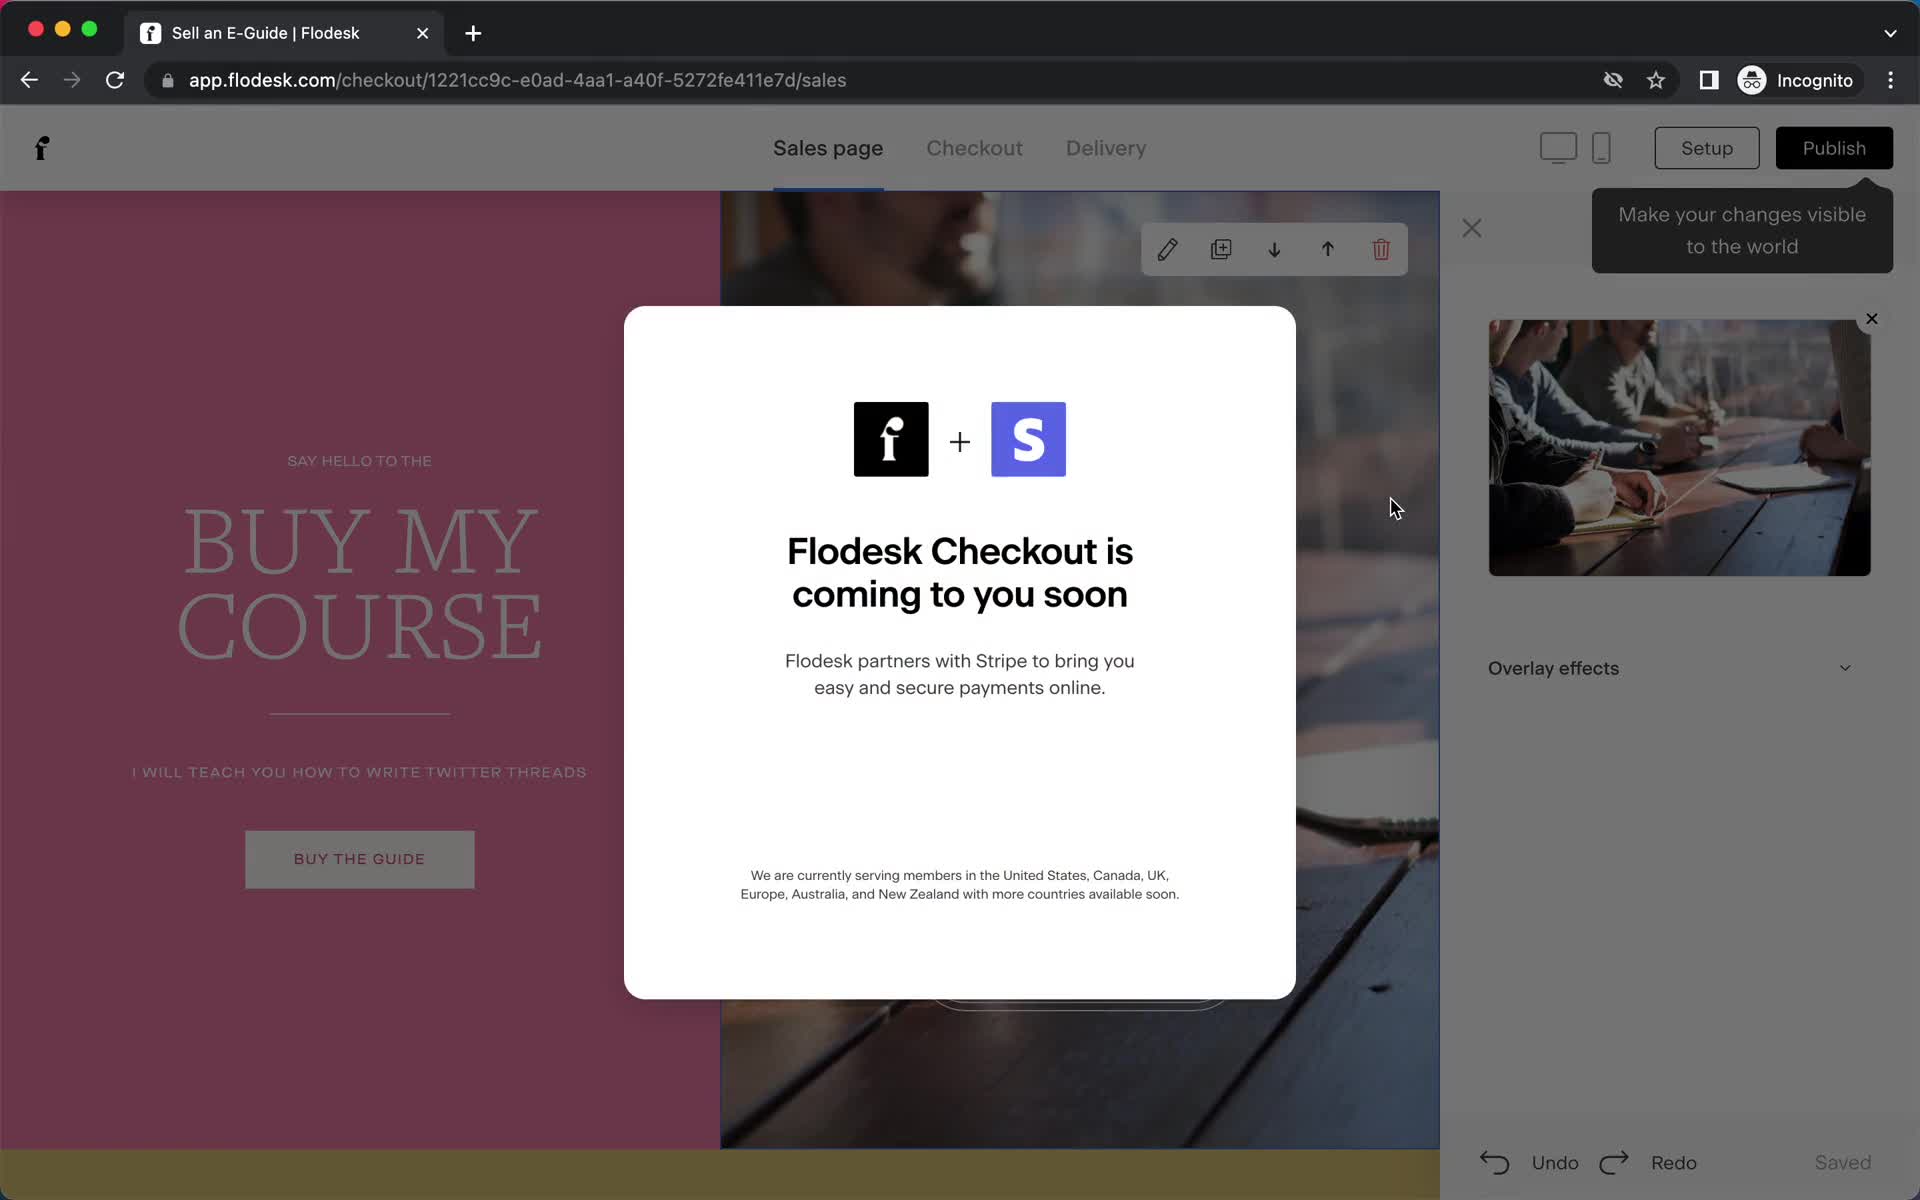
Task: Click the Setup button
Action: (1707, 147)
